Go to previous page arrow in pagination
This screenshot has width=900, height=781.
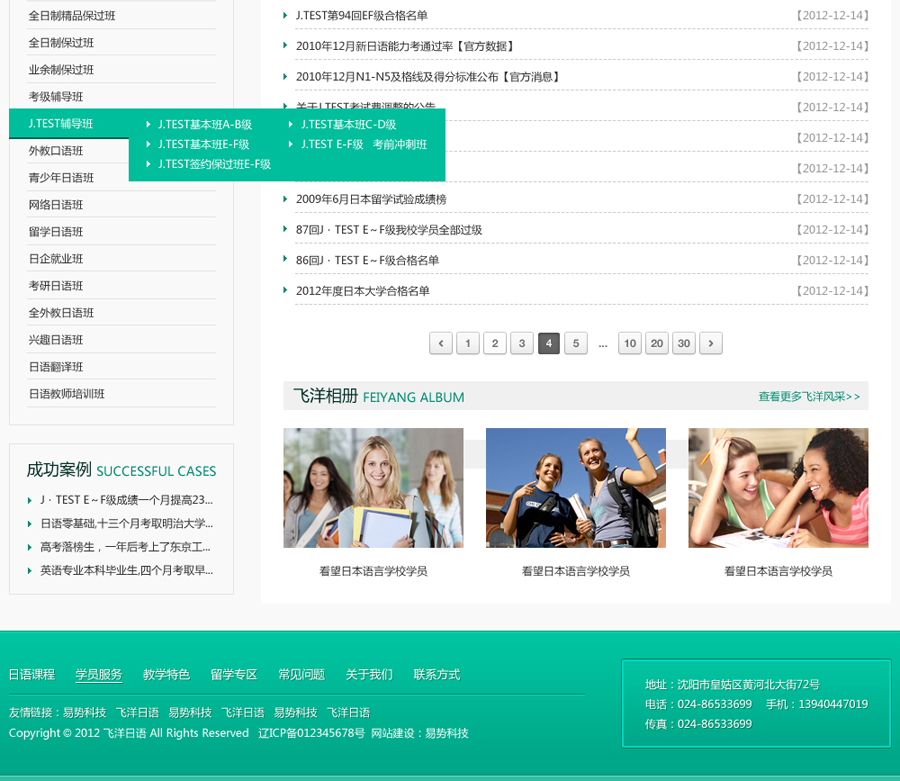[x=441, y=344]
